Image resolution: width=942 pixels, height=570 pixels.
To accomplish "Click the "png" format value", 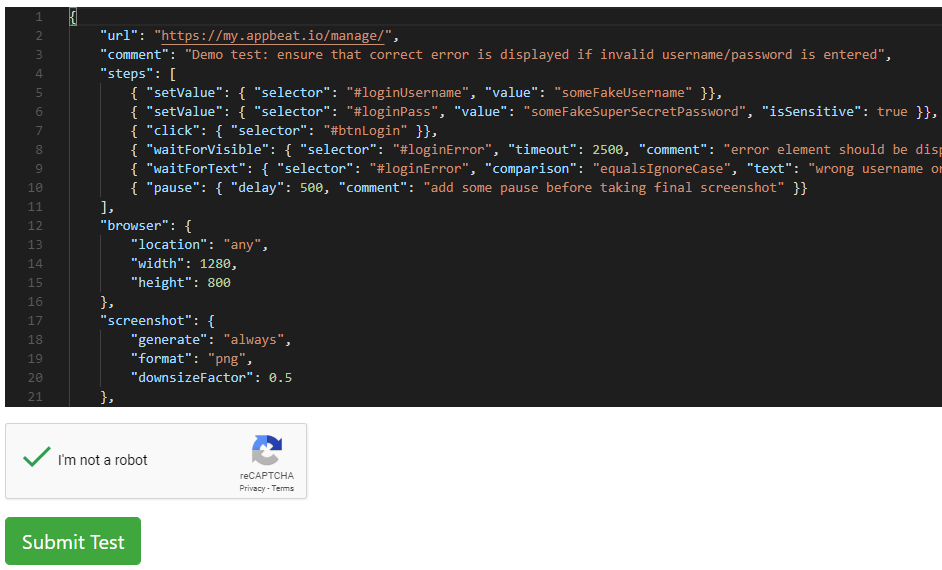I will 227,359.
